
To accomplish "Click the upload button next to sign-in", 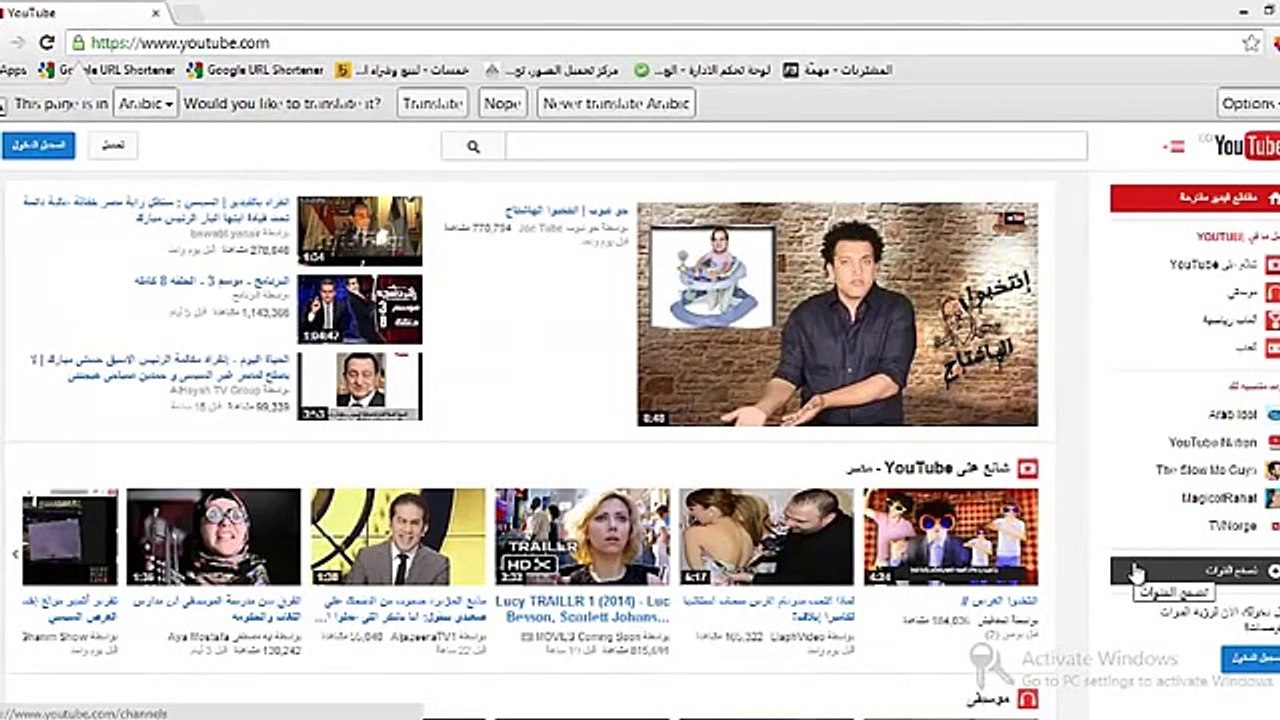I will click(x=113, y=146).
